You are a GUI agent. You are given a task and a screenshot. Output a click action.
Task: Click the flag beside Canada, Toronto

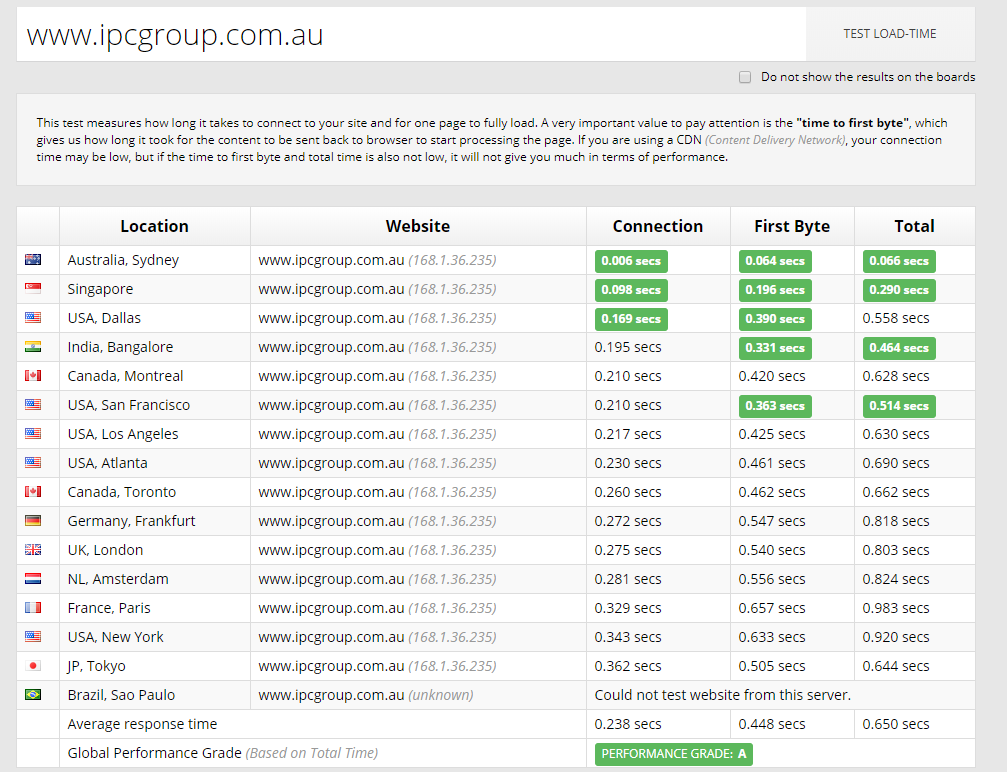tap(33, 492)
